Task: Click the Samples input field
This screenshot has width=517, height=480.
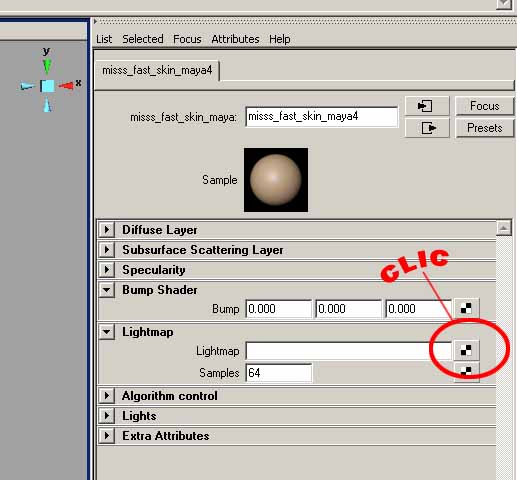Action: pos(279,373)
